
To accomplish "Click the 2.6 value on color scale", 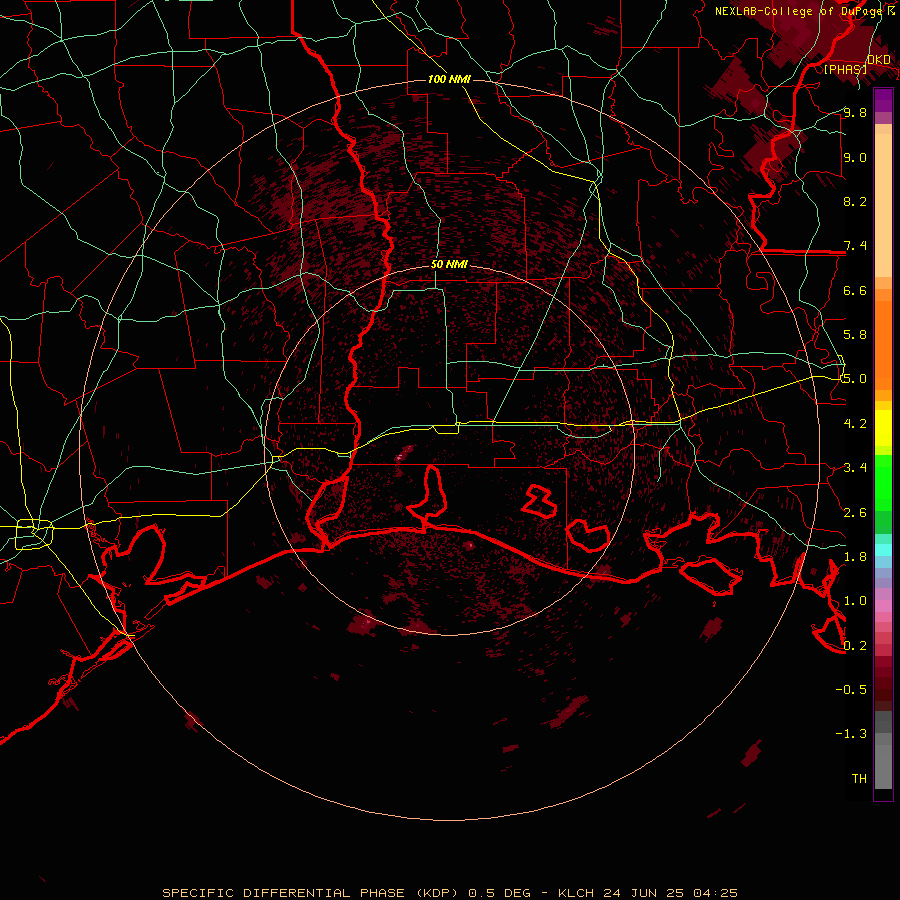I will click(855, 512).
